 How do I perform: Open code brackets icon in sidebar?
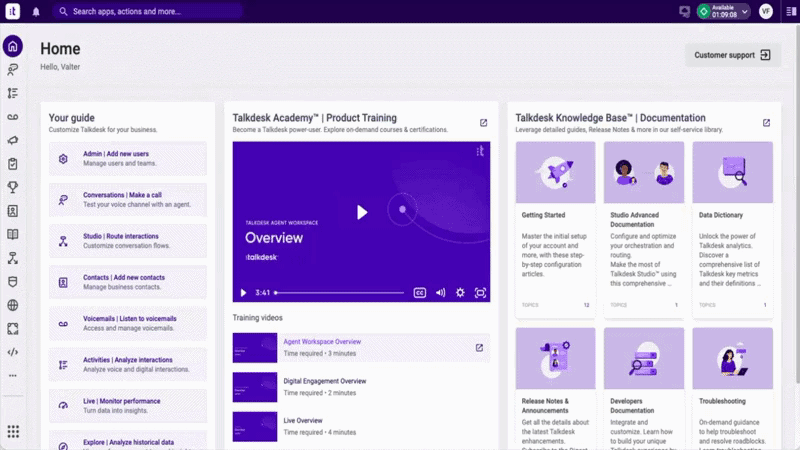click(x=13, y=352)
